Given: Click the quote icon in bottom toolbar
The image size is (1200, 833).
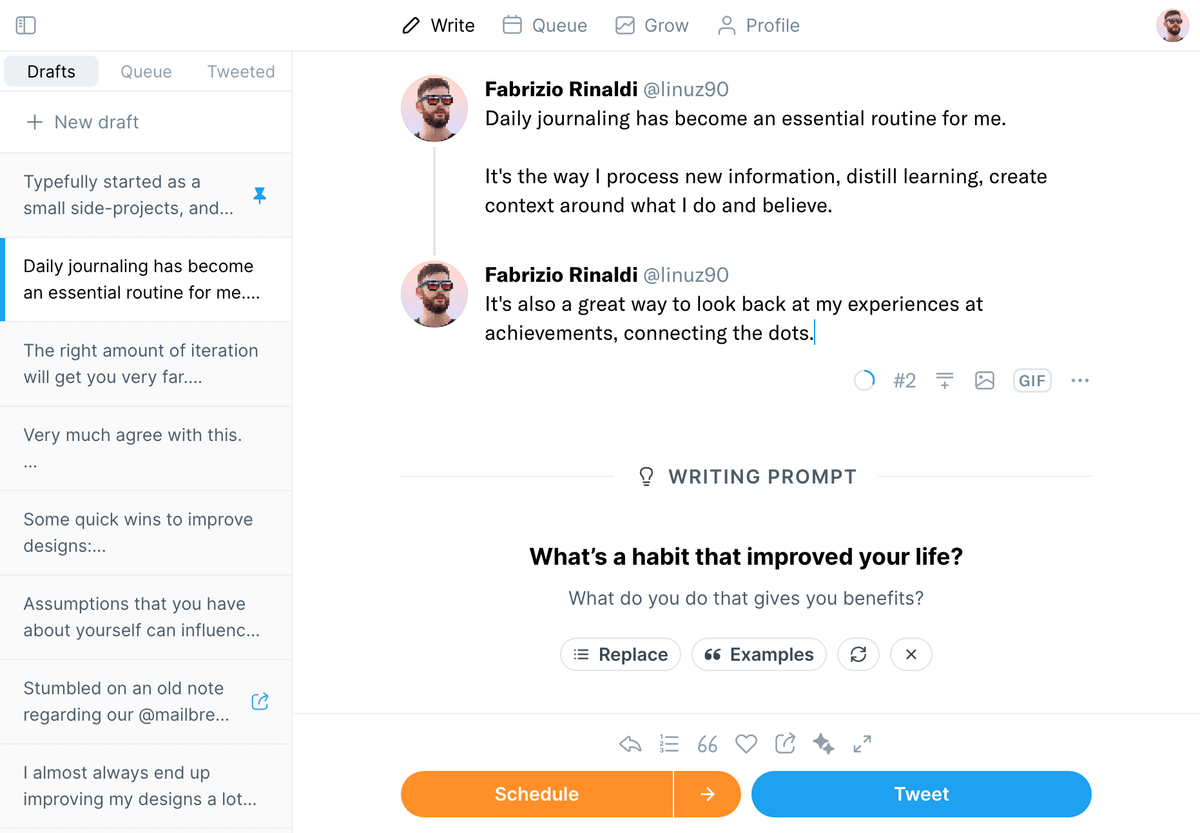Looking at the screenshot, I should click(x=708, y=744).
